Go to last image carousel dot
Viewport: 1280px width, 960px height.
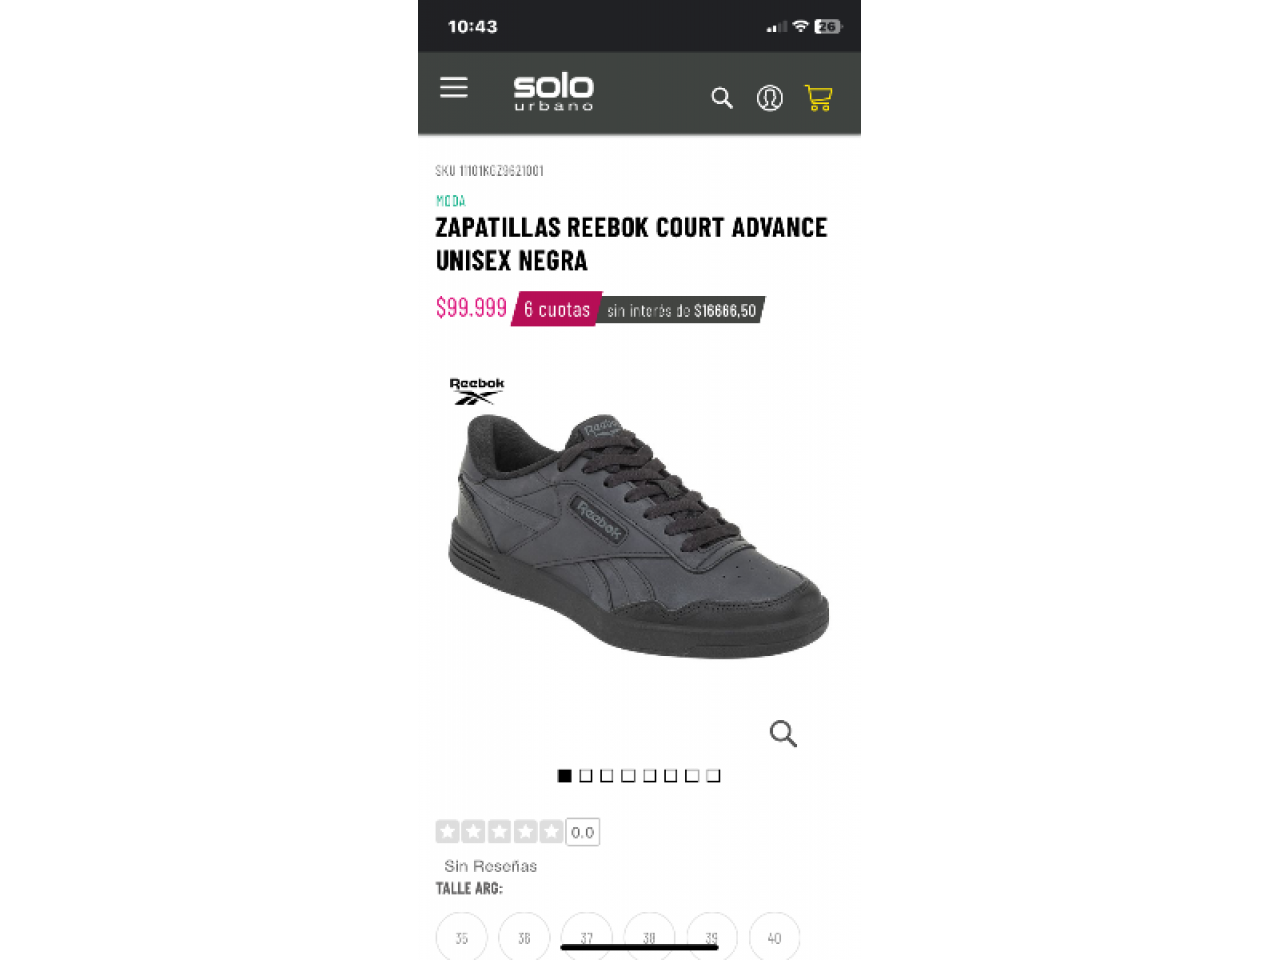point(713,776)
